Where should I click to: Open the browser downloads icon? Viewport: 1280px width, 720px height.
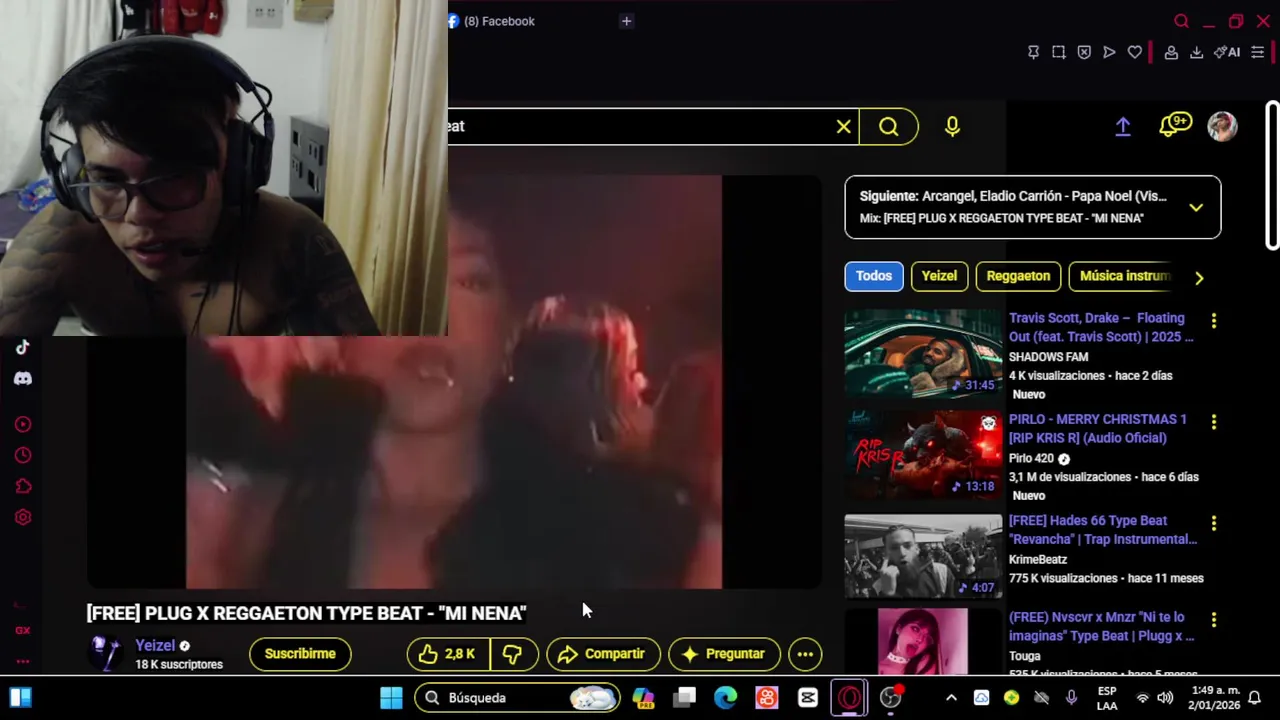1196,52
